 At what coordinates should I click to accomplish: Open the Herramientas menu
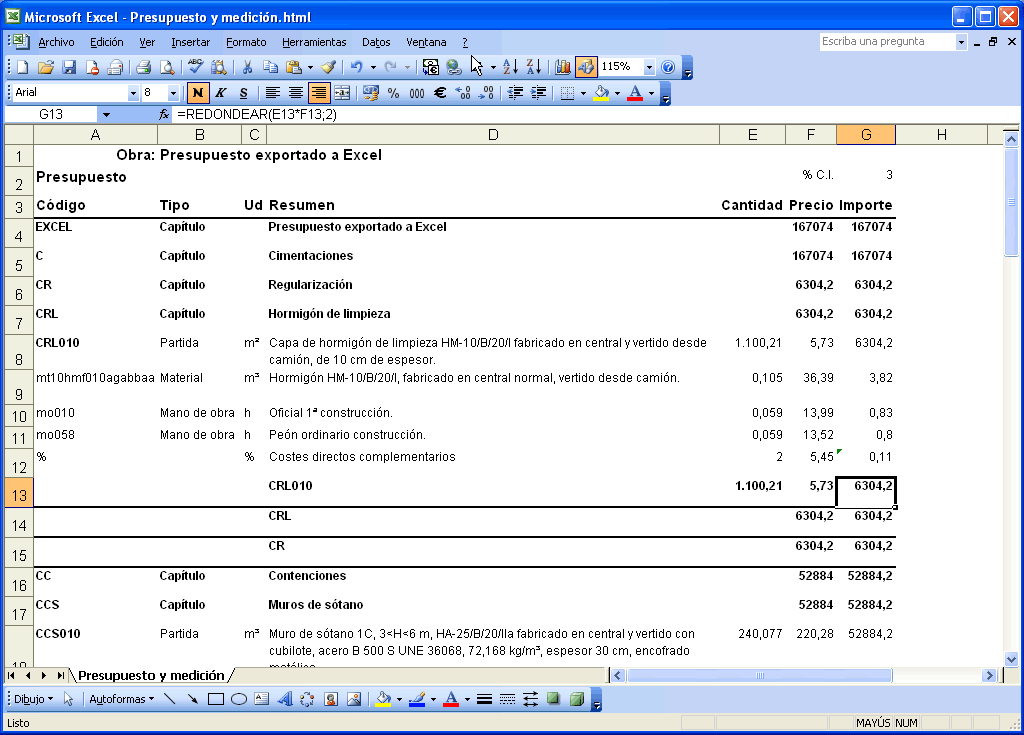[314, 42]
